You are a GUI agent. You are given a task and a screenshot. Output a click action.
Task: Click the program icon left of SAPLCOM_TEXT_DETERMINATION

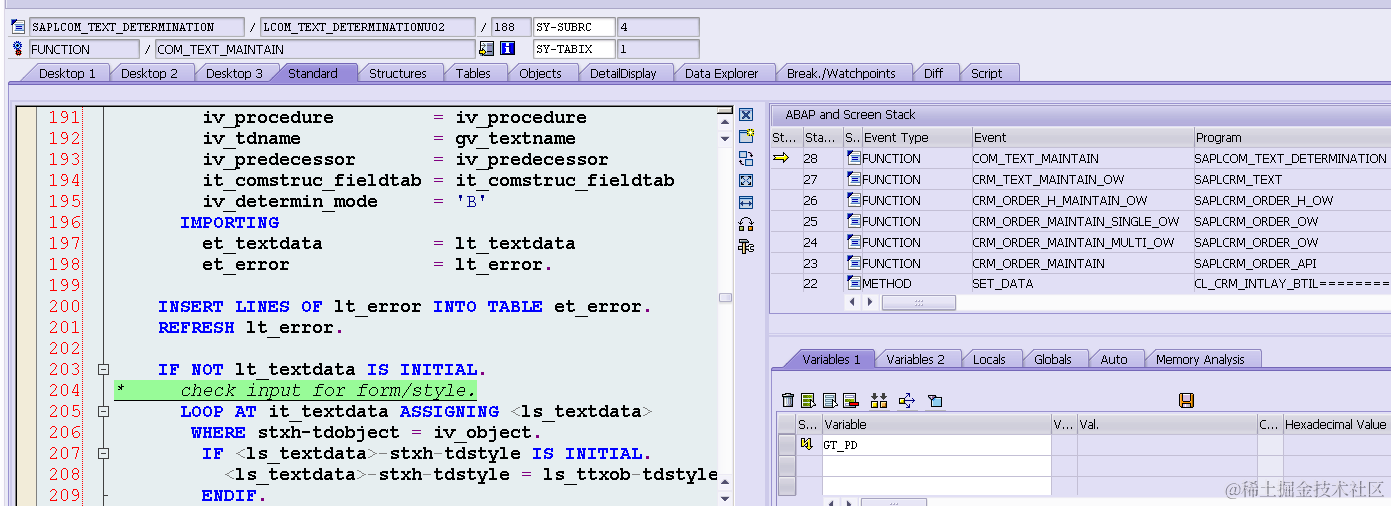pos(17,27)
